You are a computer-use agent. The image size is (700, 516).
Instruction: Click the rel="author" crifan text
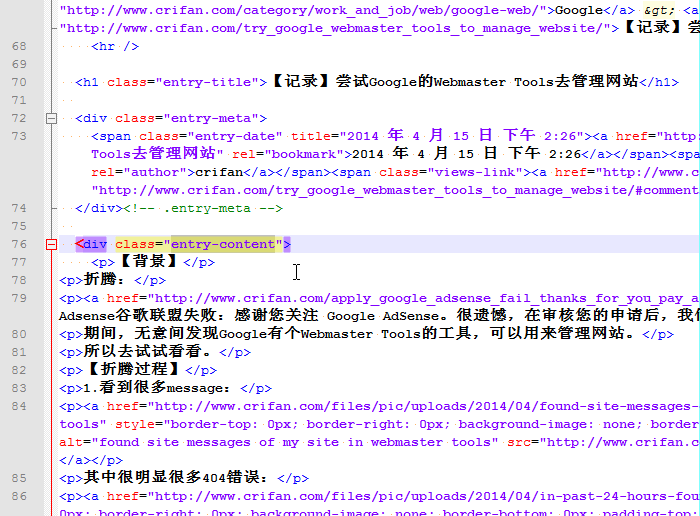(167, 172)
